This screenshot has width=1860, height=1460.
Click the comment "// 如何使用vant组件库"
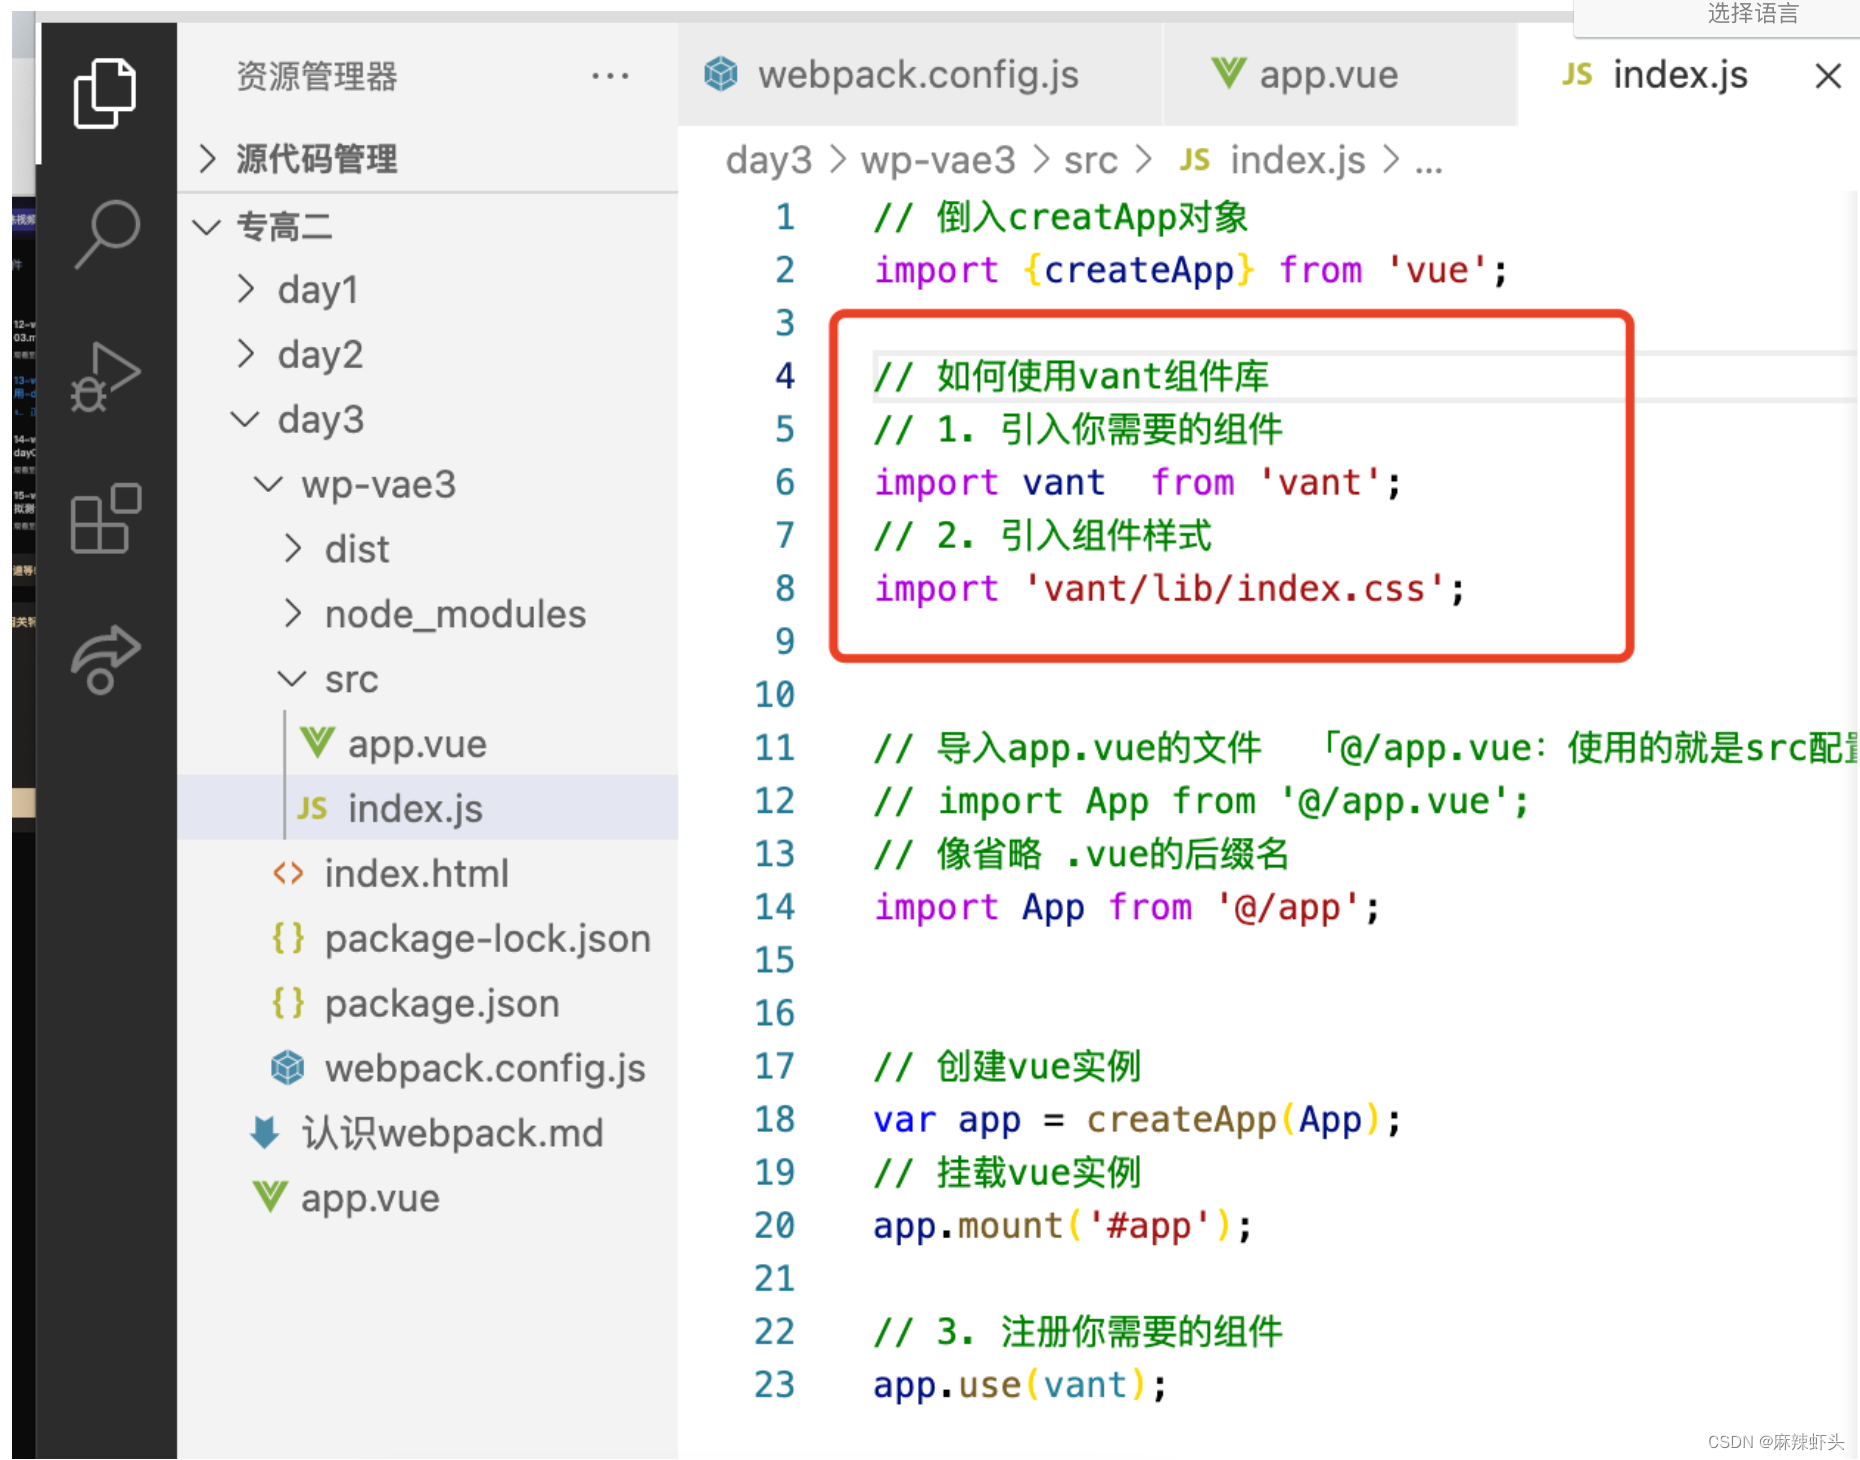tap(1071, 376)
